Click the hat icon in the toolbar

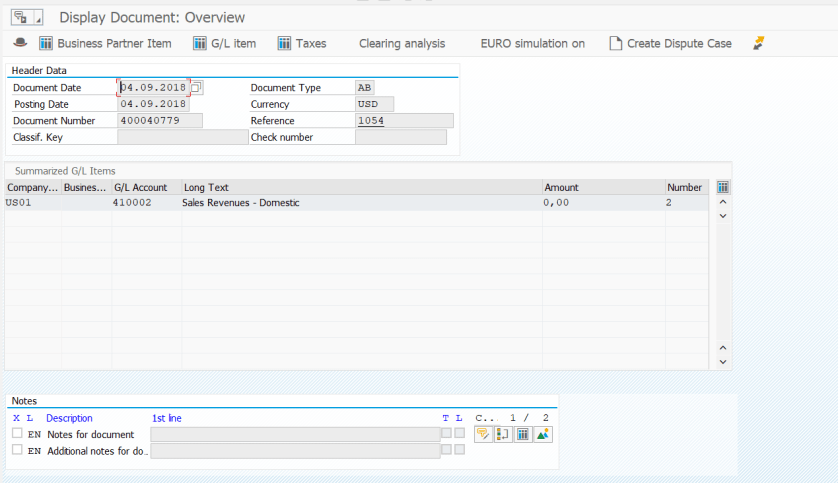point(20,43)
